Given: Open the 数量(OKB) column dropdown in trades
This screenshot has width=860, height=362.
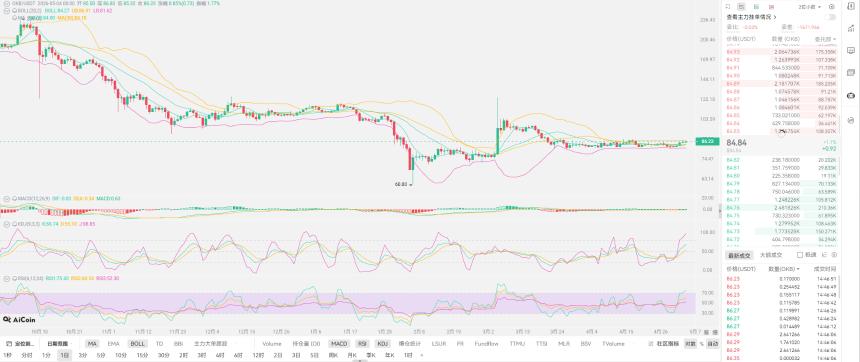Looking at the screenshot, I should coord(784,269).
